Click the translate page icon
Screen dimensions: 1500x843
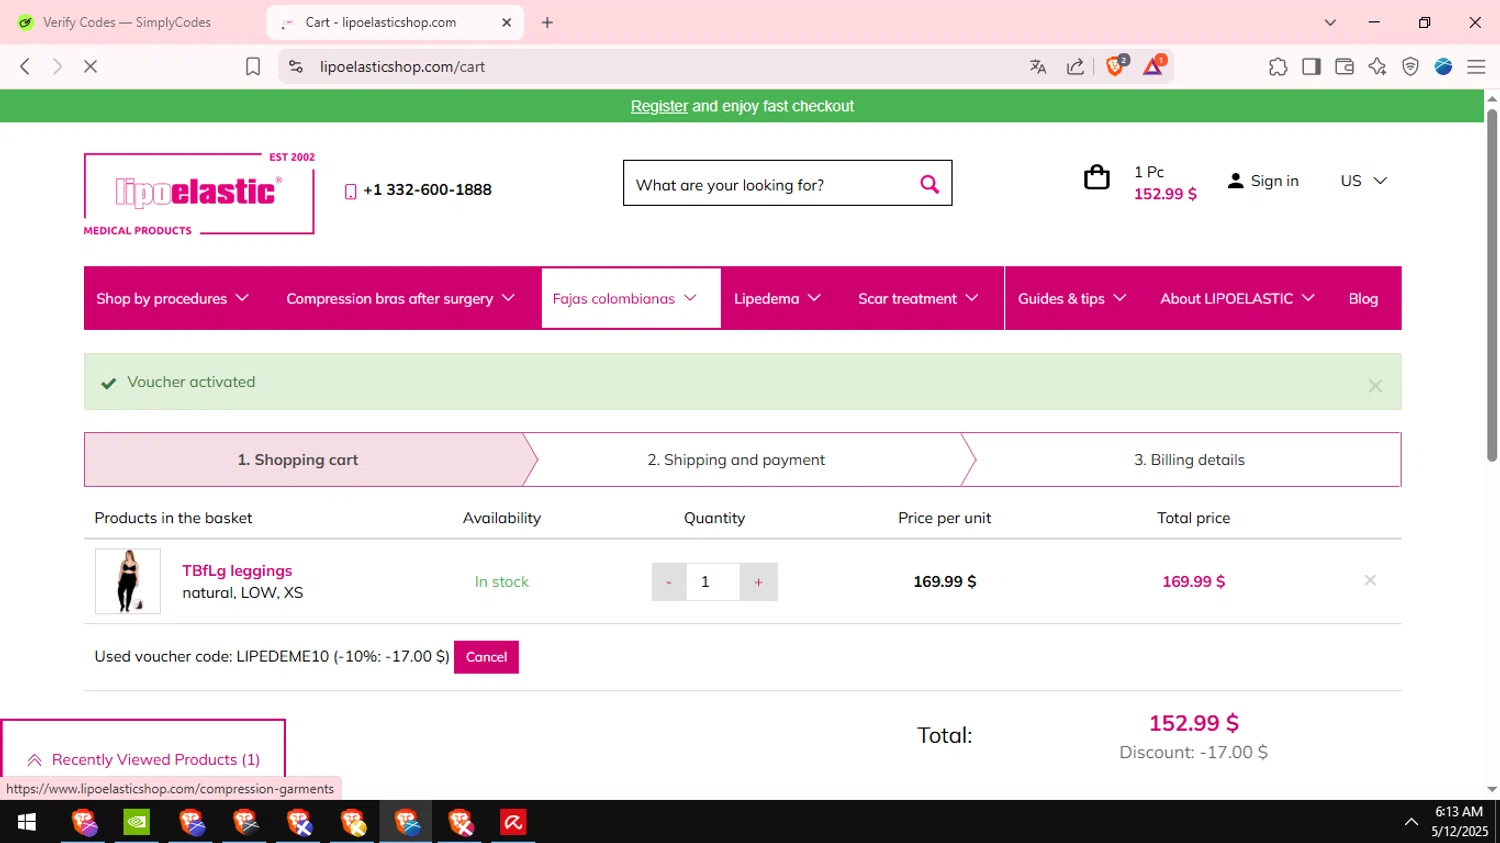pyautogui.click(x=1038, y=67)
